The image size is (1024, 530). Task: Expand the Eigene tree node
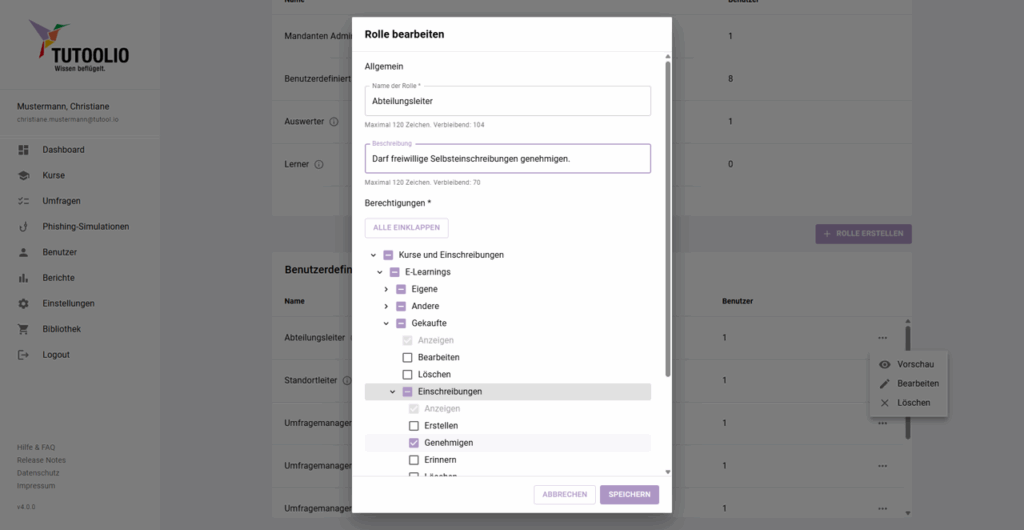pyautogui.click(x=386, y=289)
